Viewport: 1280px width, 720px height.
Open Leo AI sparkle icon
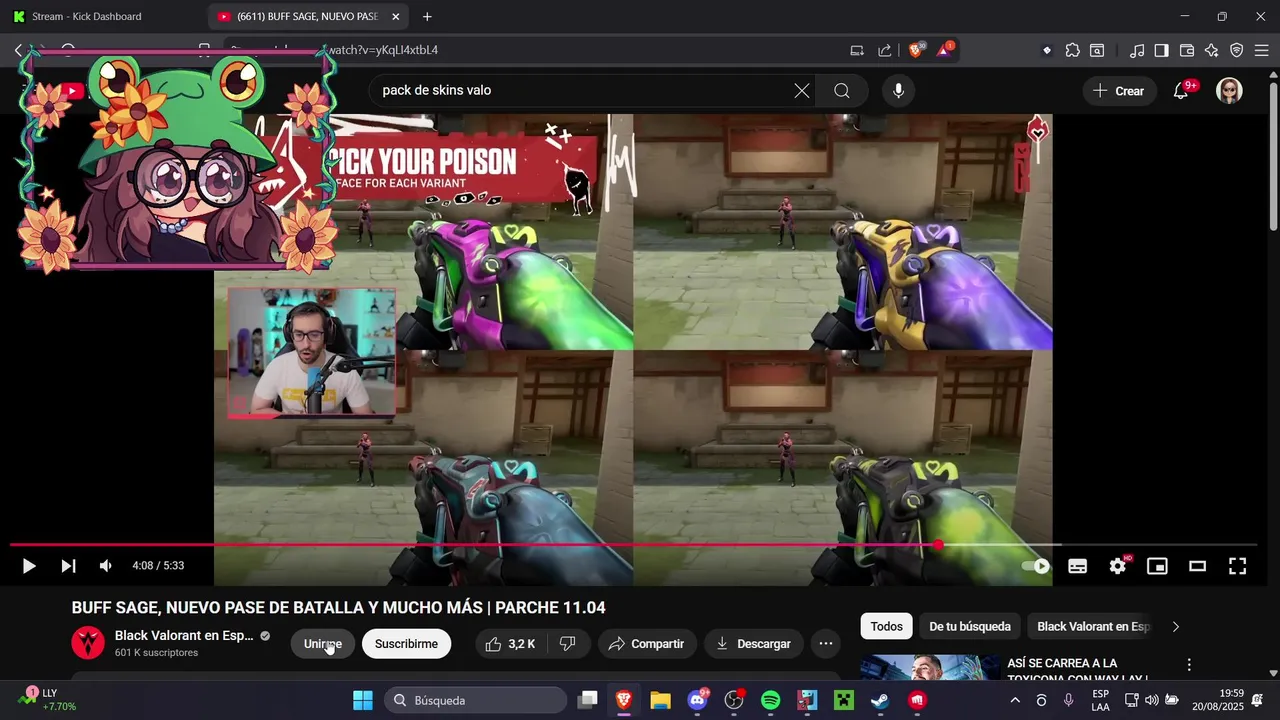pyautogui.click(x=1211, y=50)
